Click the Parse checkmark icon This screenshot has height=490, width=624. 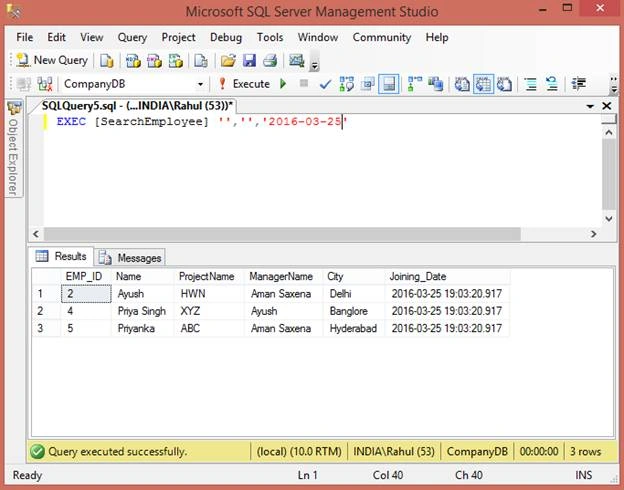tap(325, 84)
